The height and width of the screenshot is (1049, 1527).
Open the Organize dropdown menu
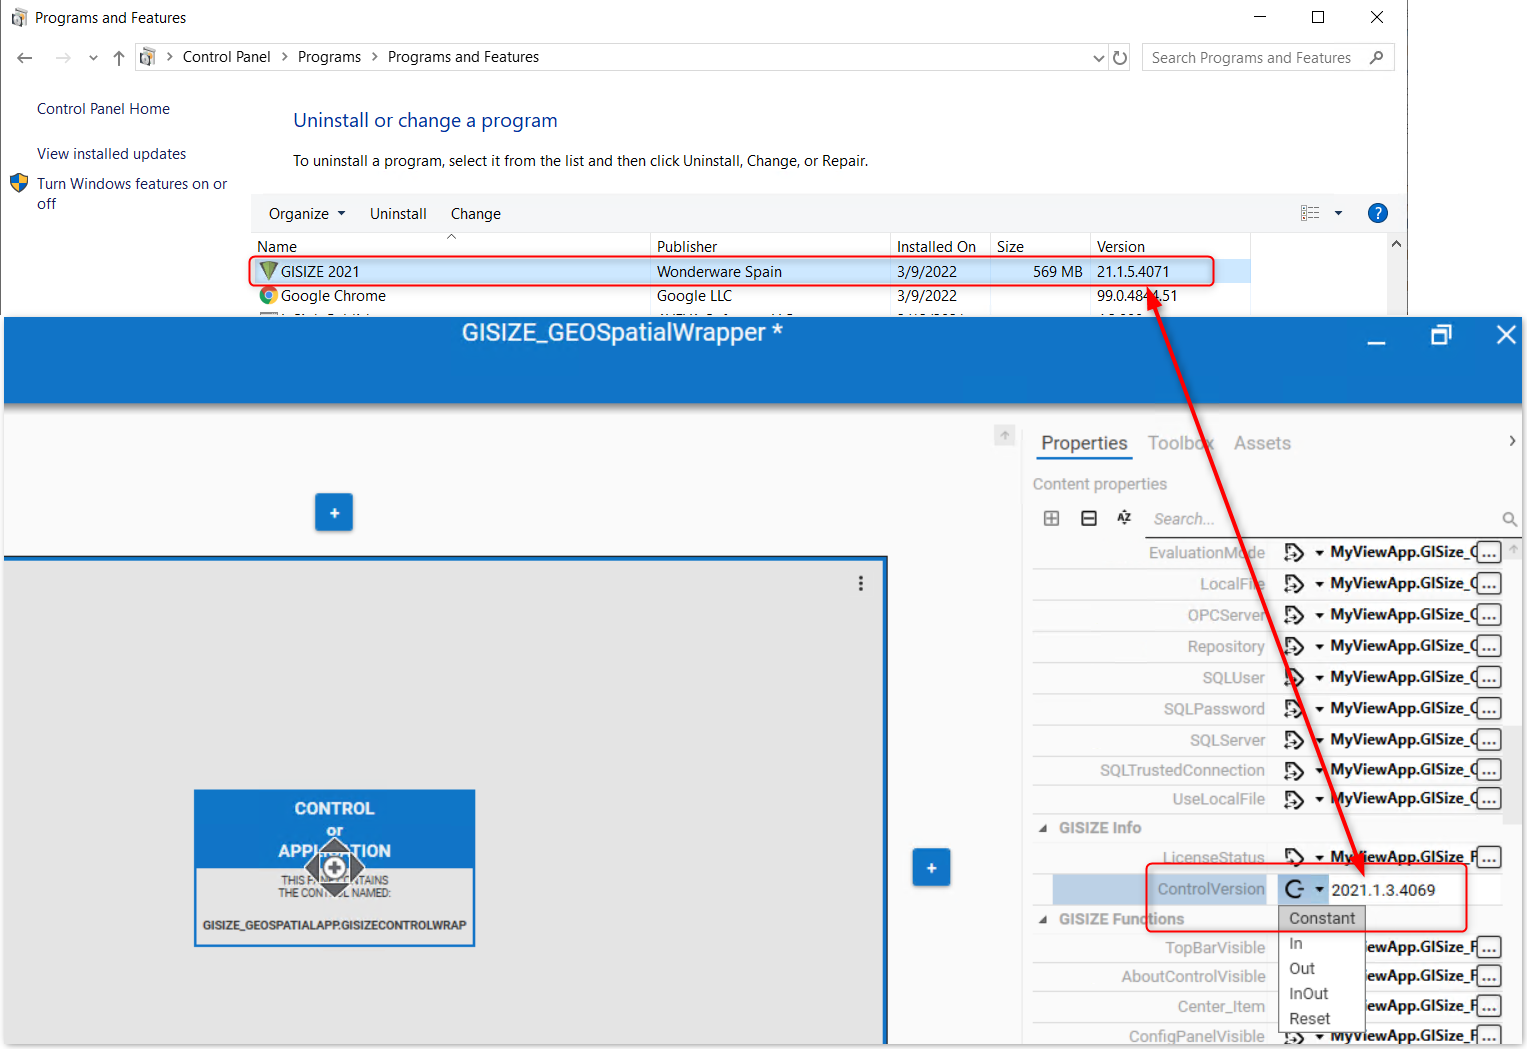(307, 214)
